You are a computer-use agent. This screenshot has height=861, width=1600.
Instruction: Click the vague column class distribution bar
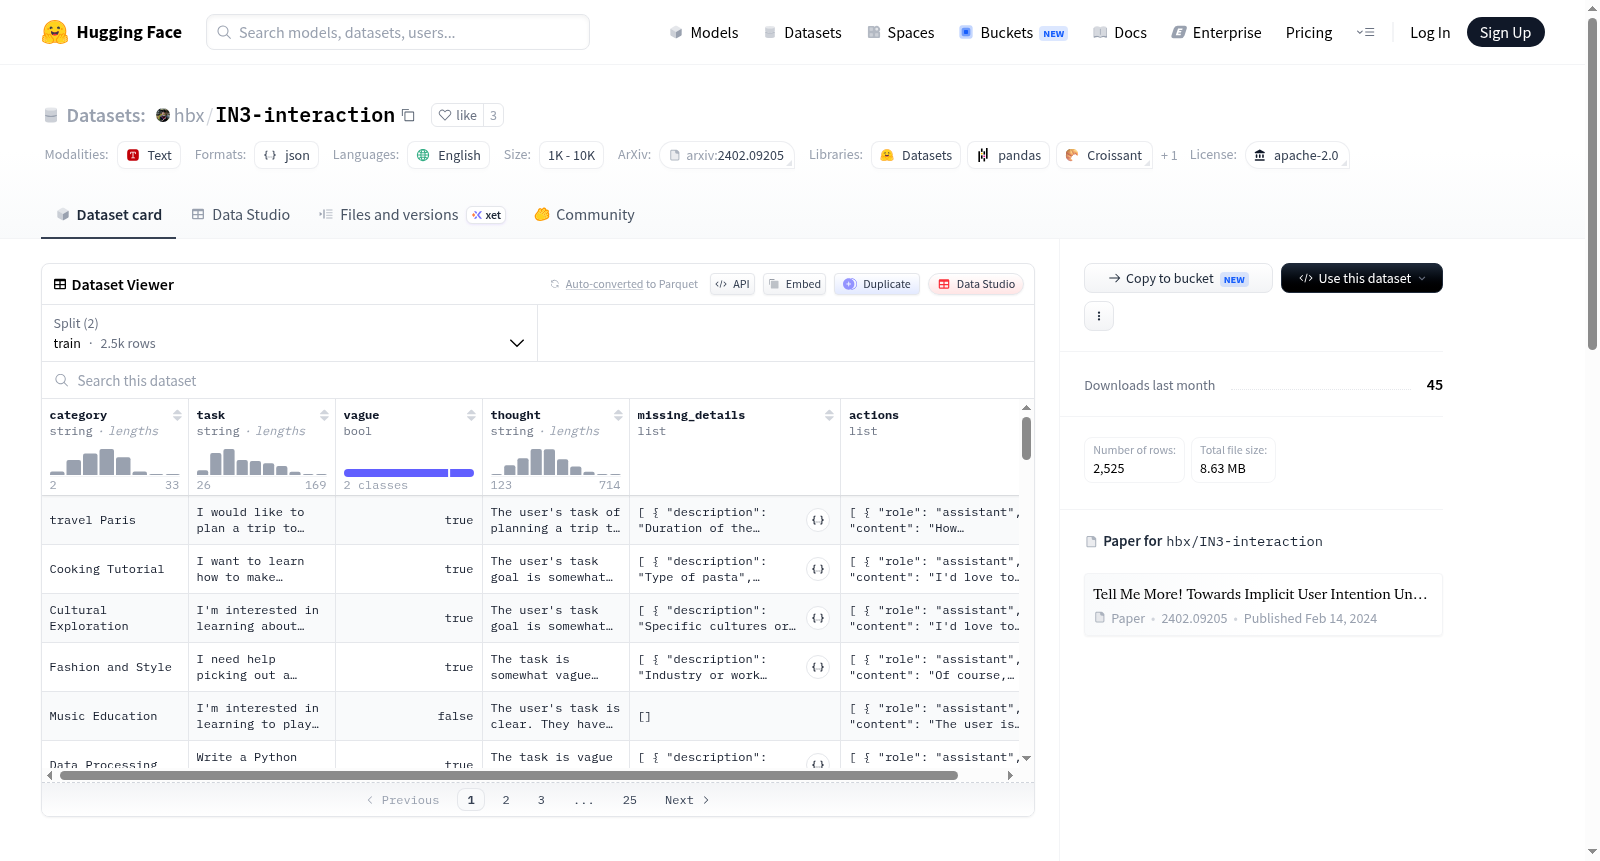409,473
